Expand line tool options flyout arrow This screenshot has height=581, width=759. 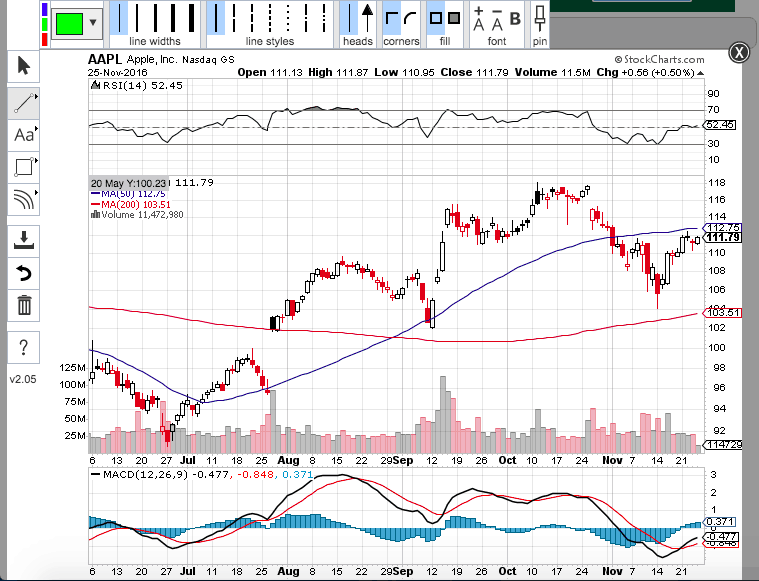pyautogui.click(x=36, y=97)
